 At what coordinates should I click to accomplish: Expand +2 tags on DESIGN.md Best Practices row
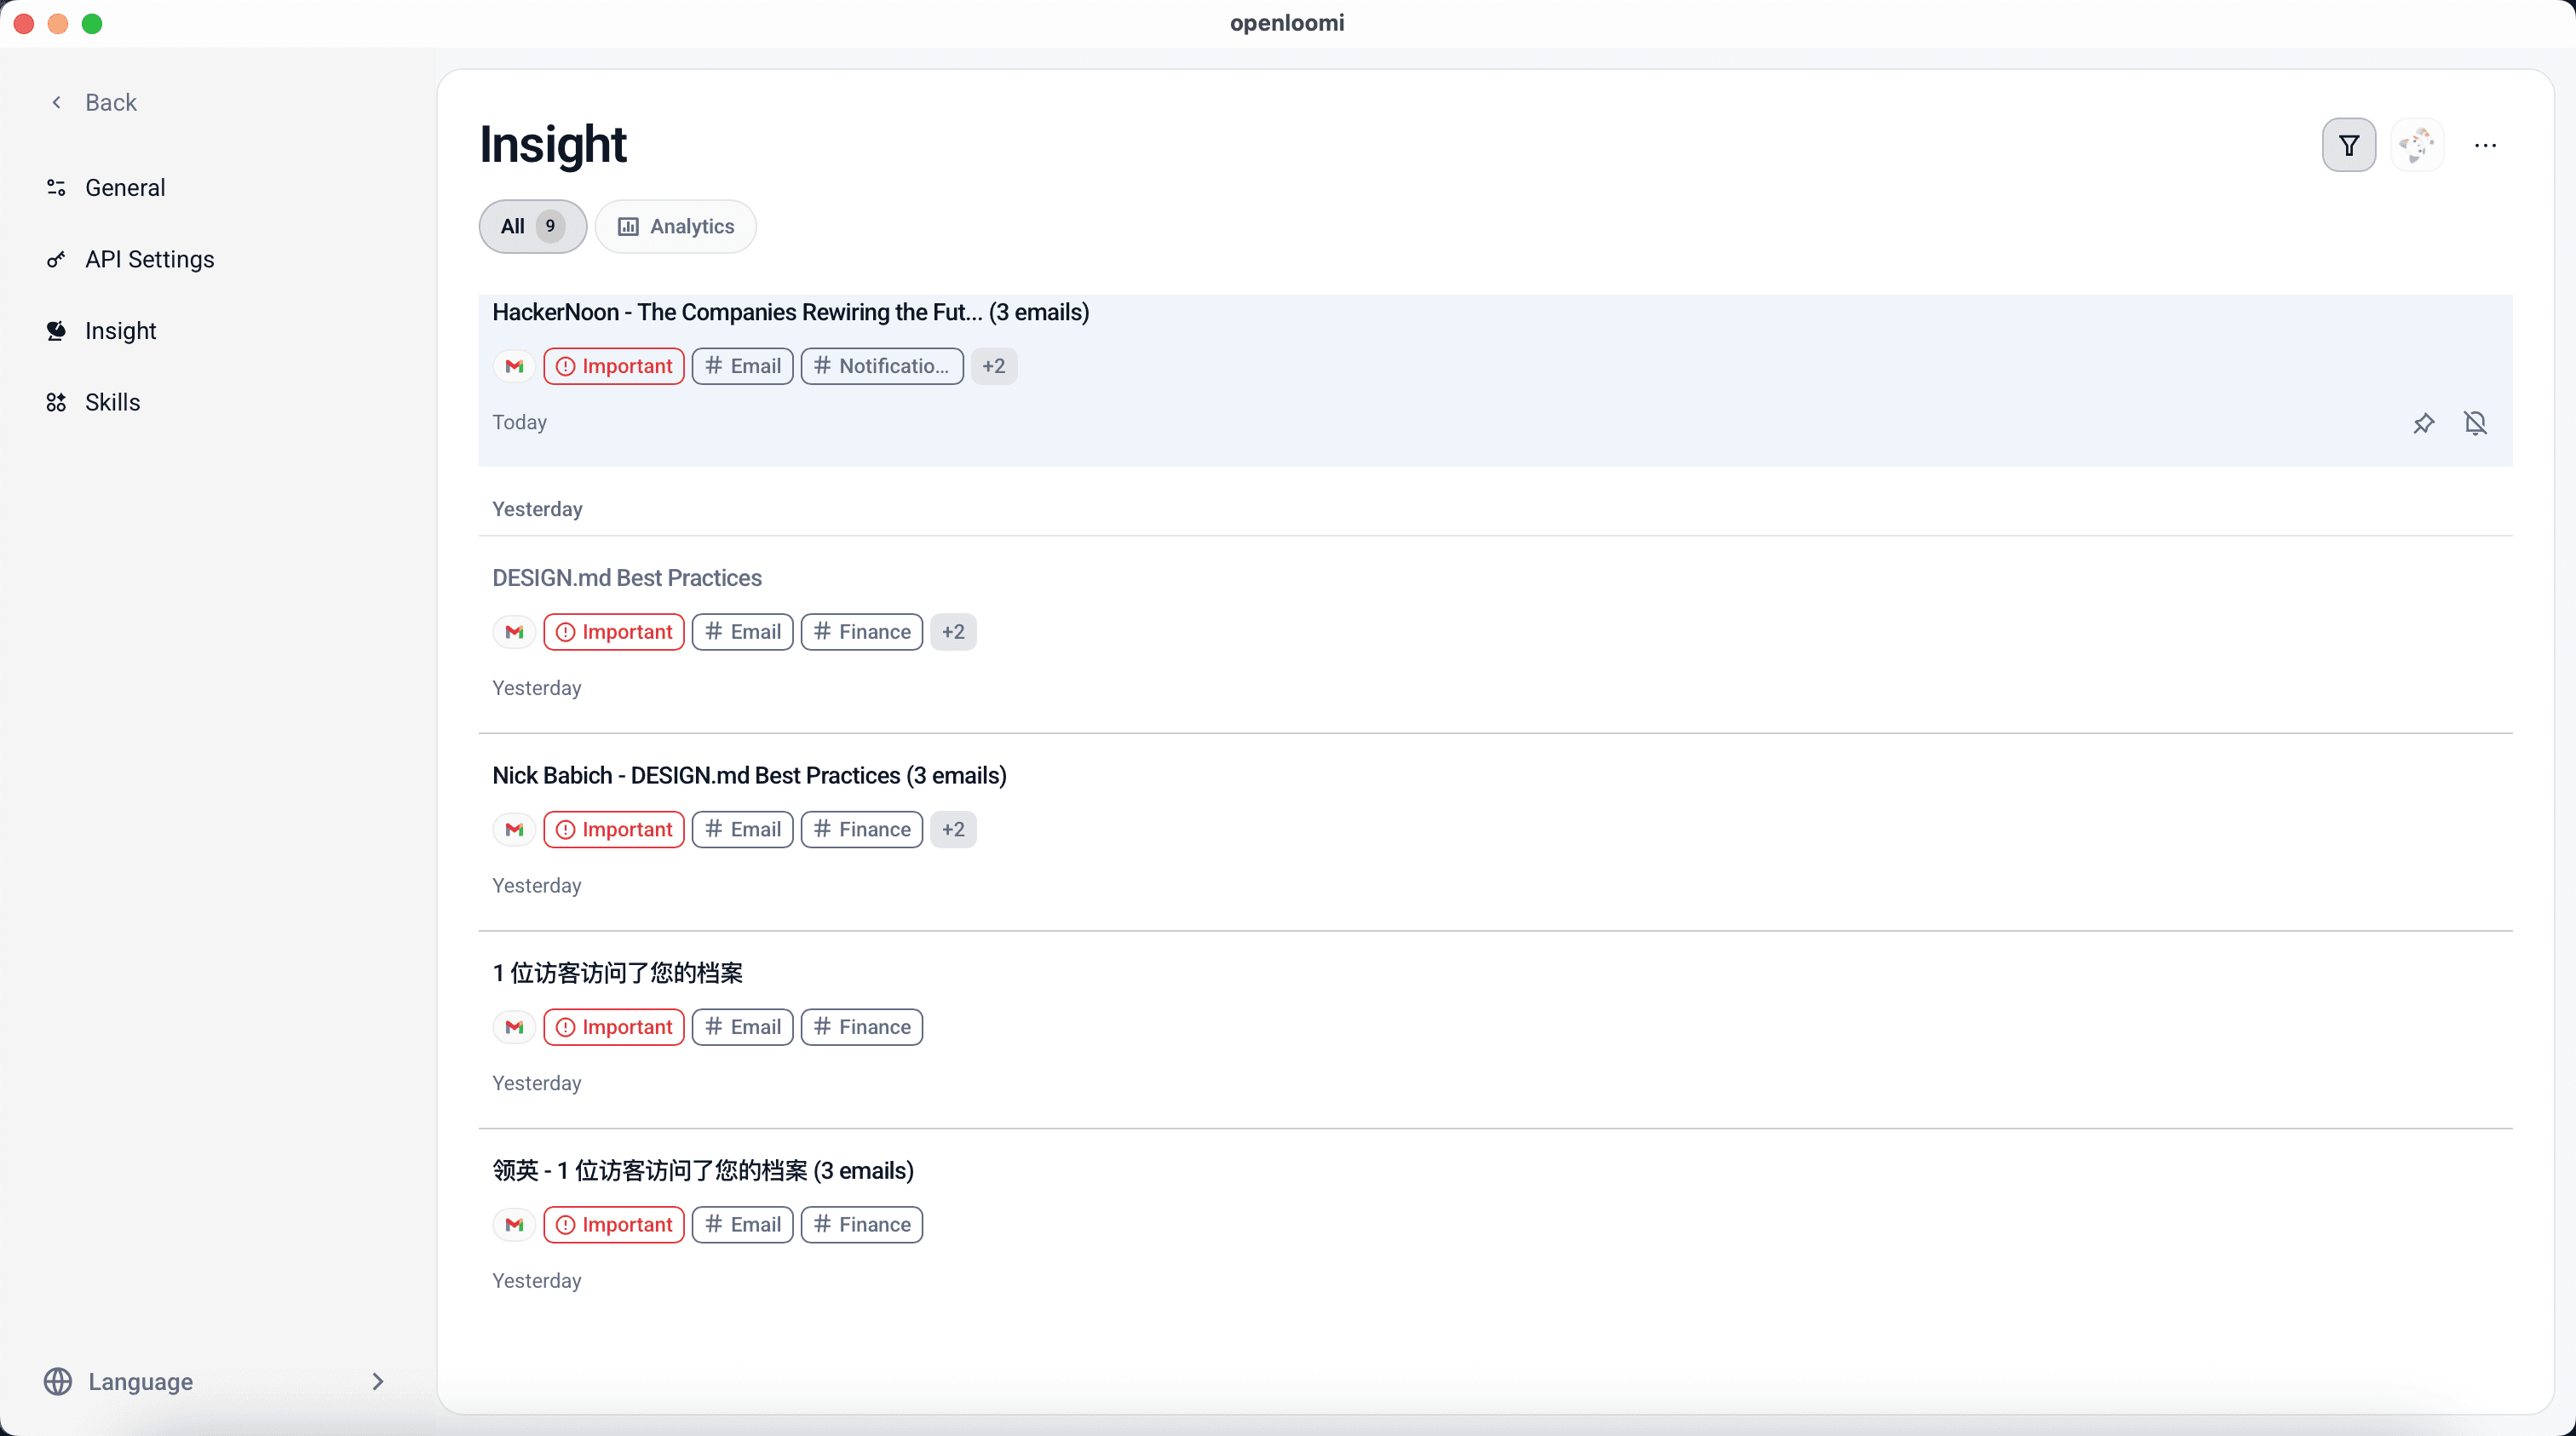(953, 632)
